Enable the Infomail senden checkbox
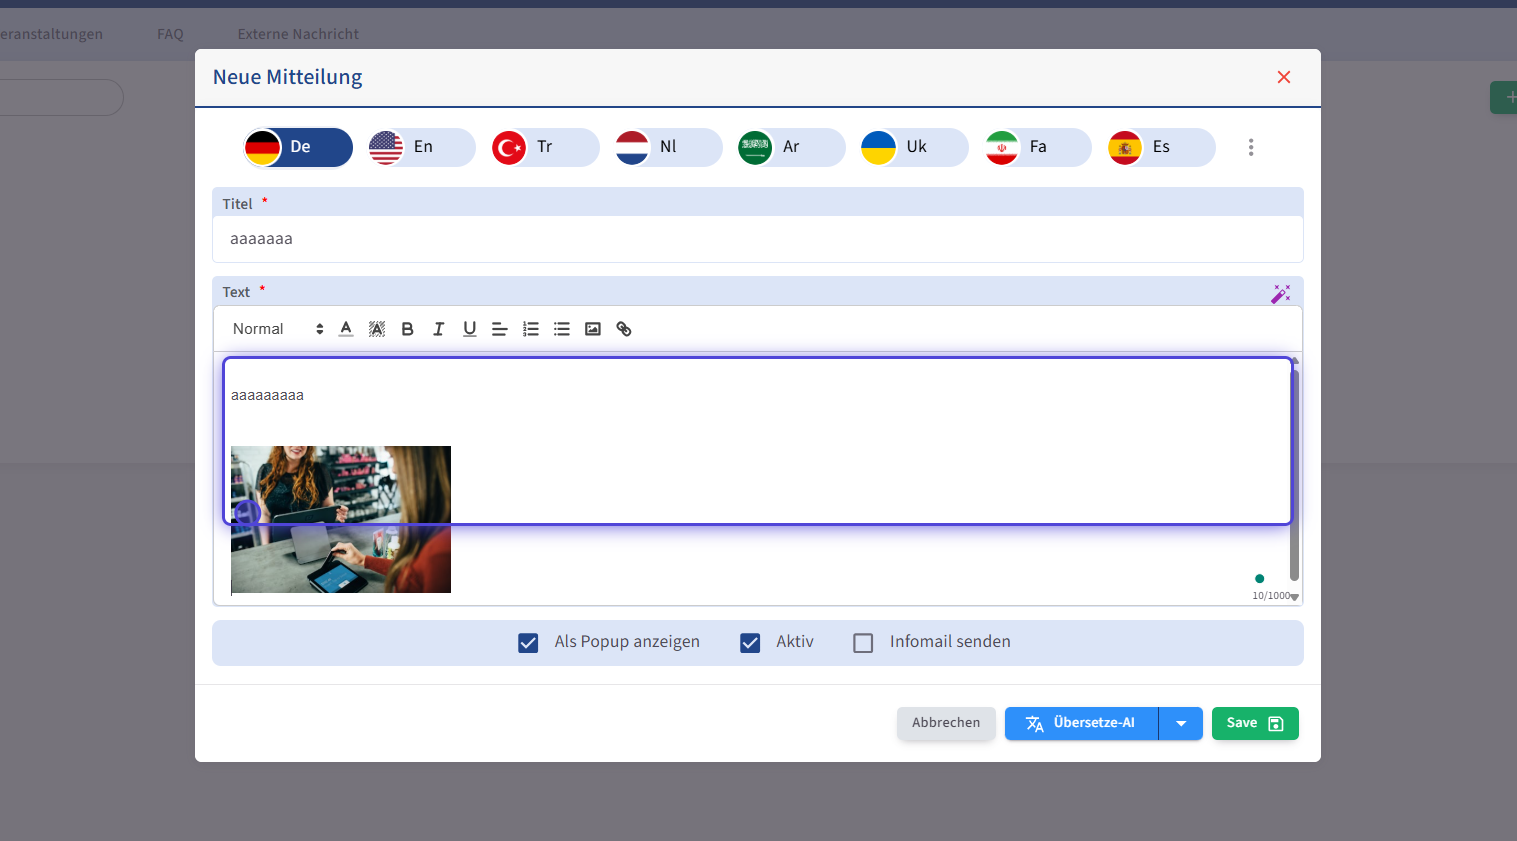Screen dimensions: 1517x841 [x=863, y=643]
